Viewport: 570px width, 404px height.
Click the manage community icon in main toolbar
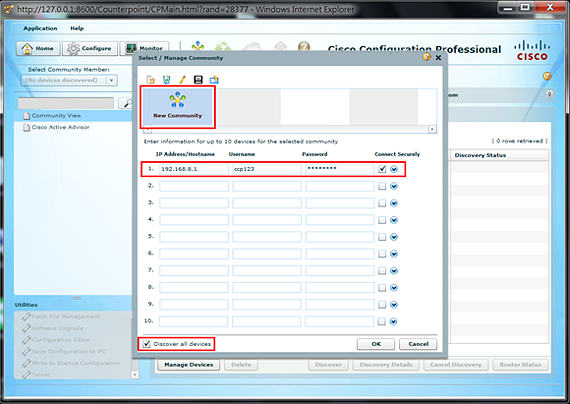click(x=197, y=47)
